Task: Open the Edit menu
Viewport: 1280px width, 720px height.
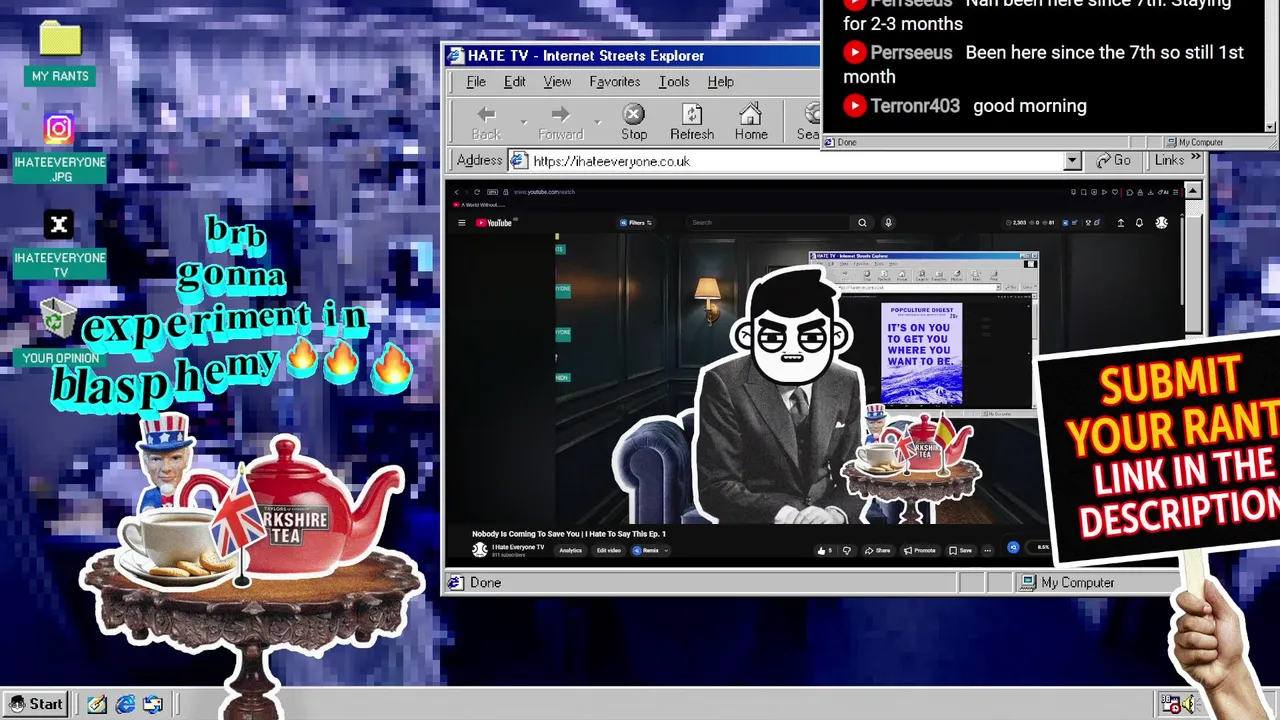Action: point(514,82)
